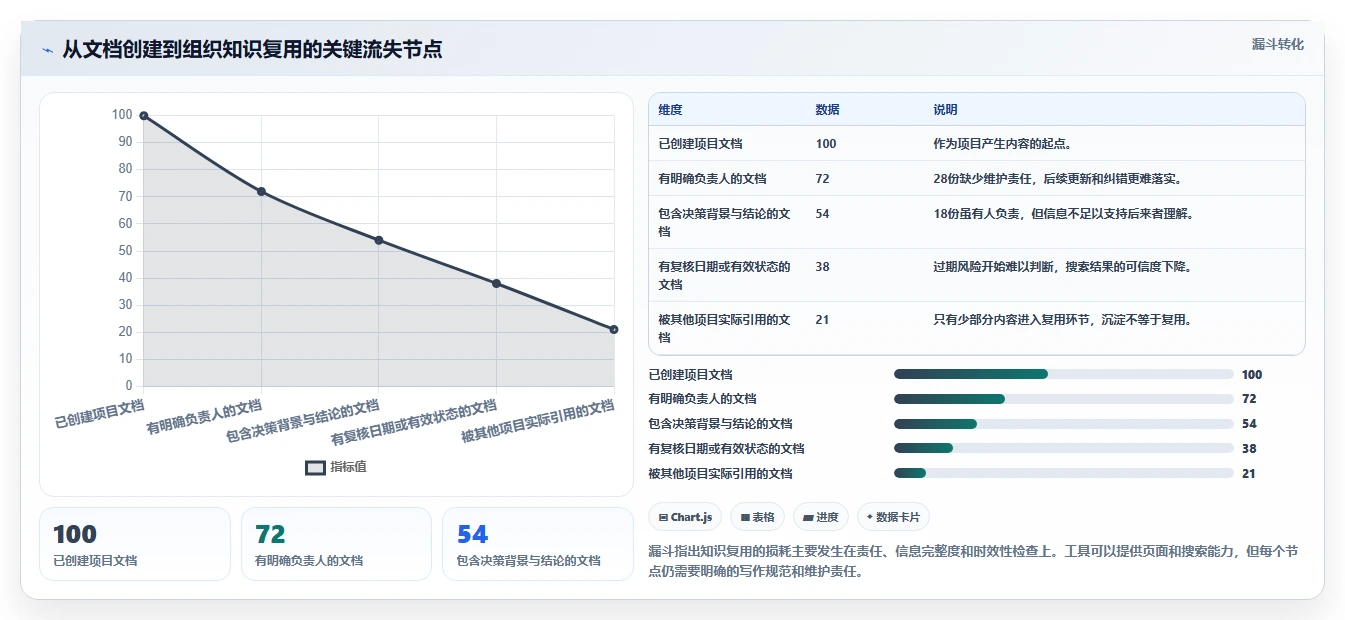Click the 维度 table column header
Image resolution: width=1345 pixels, height=620 pixels.
tap(671, 110)
